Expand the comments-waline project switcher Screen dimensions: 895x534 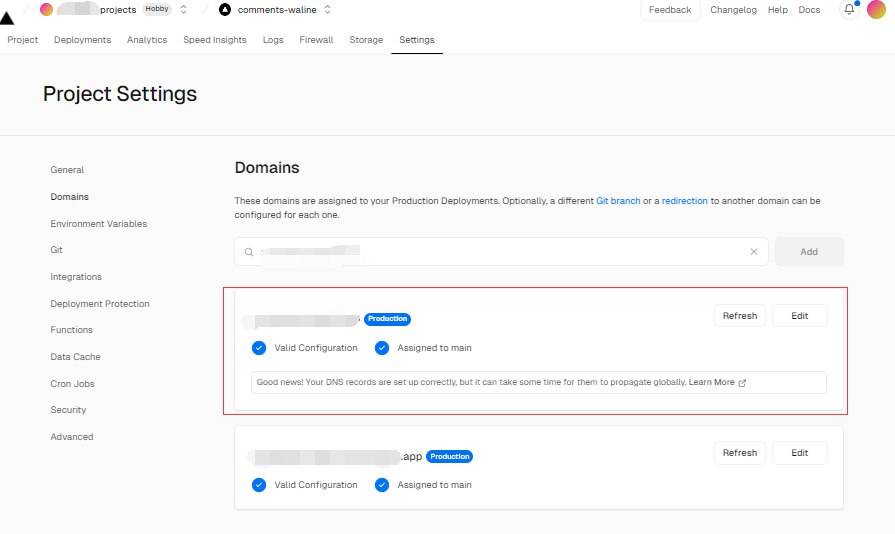tap(328, 10)
